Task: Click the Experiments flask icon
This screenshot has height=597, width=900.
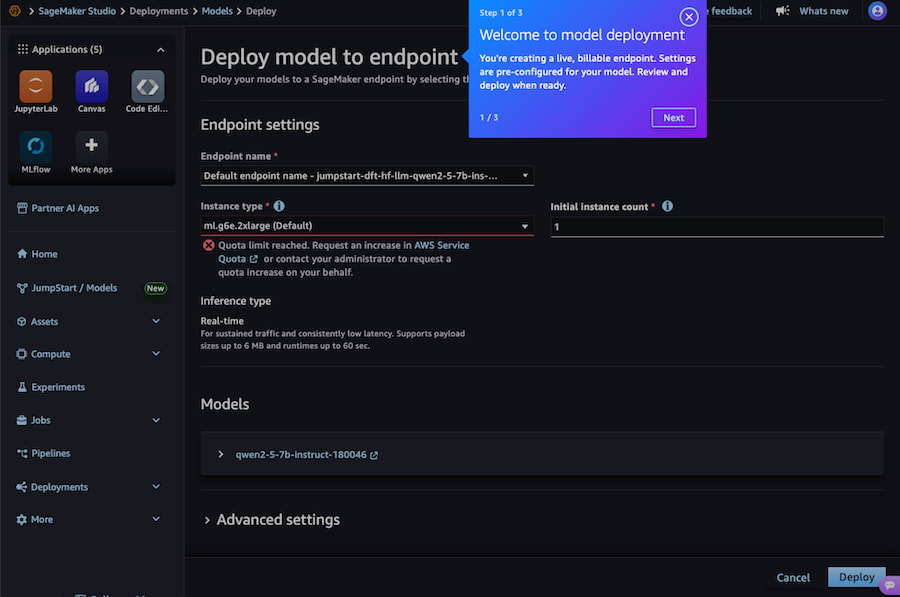Action: tap(22, 387)
